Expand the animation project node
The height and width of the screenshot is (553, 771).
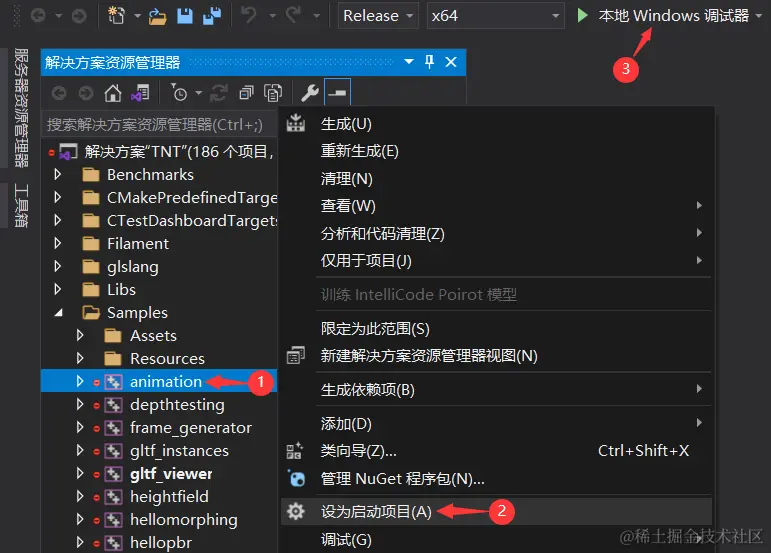click(80, 381)
